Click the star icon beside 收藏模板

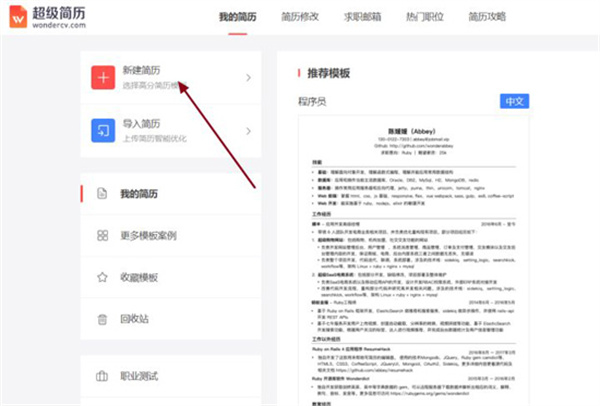point(102,277)
